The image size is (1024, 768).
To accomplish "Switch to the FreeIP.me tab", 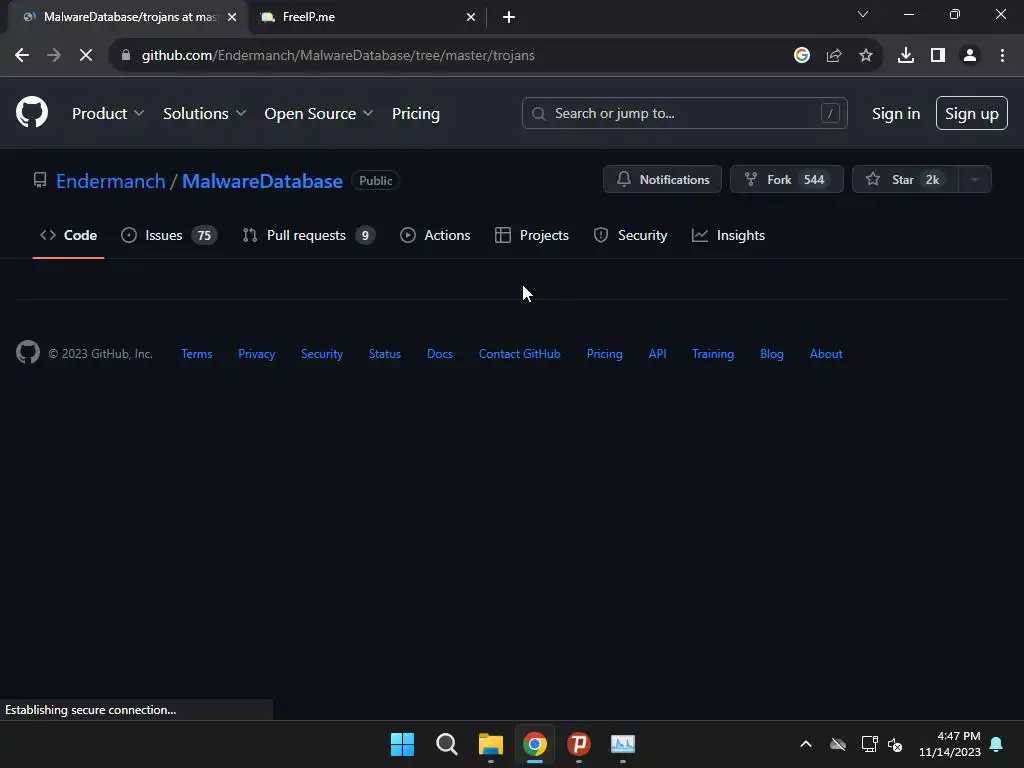I will click(366, 17).
